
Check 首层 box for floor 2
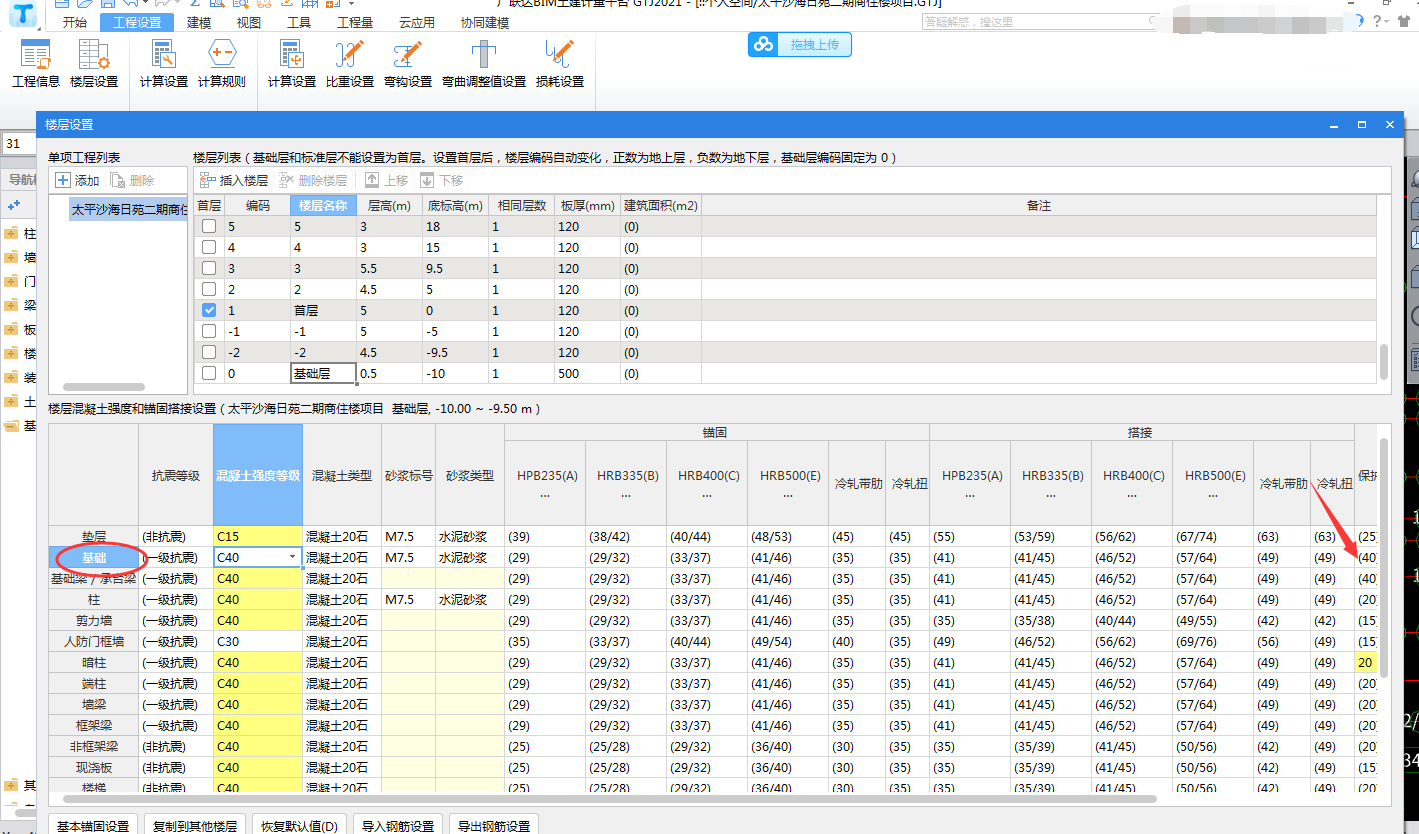[x=209, y=289]
